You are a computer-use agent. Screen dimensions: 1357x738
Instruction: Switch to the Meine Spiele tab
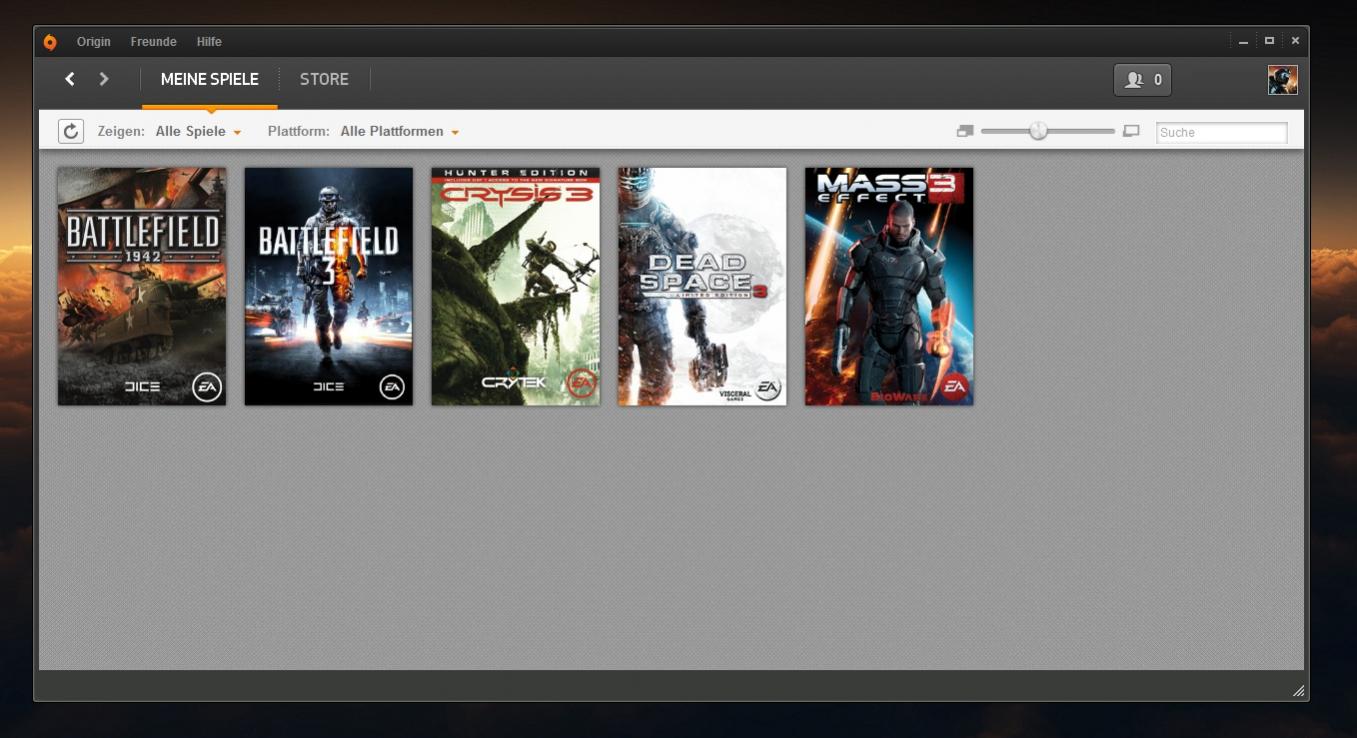[210, 79]
